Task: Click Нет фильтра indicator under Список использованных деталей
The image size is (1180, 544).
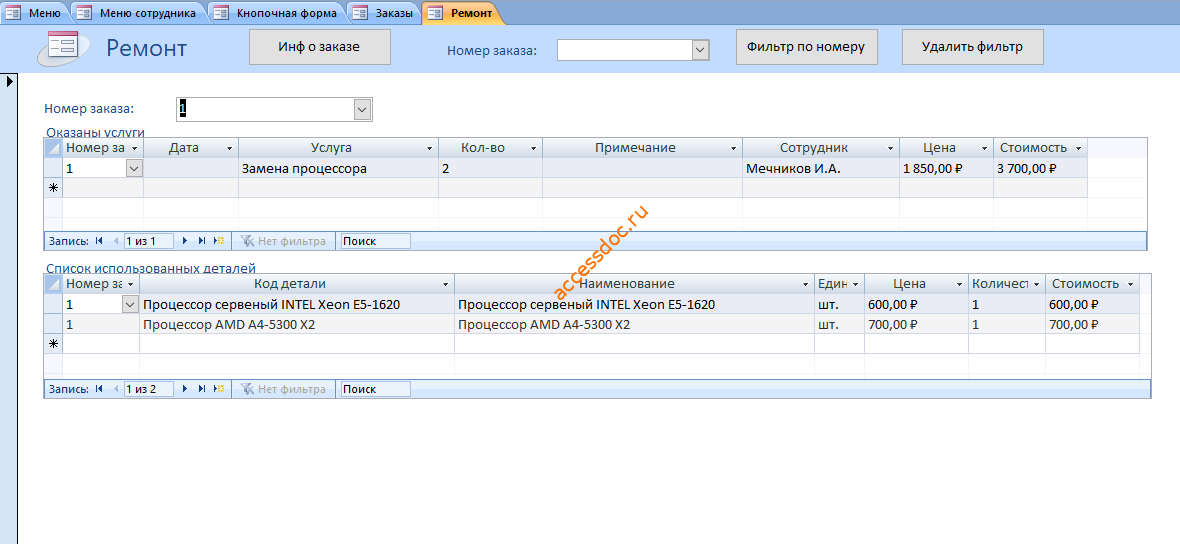Action: tap(283, 389)
